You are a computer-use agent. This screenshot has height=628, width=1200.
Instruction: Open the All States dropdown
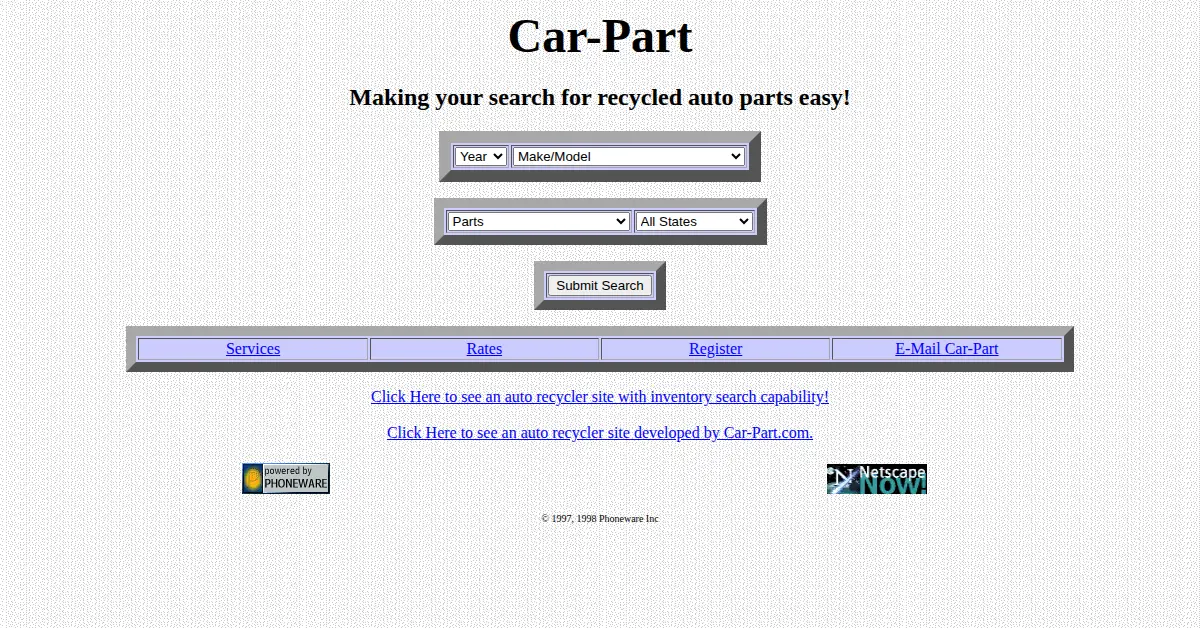click(x=694, y=221)
